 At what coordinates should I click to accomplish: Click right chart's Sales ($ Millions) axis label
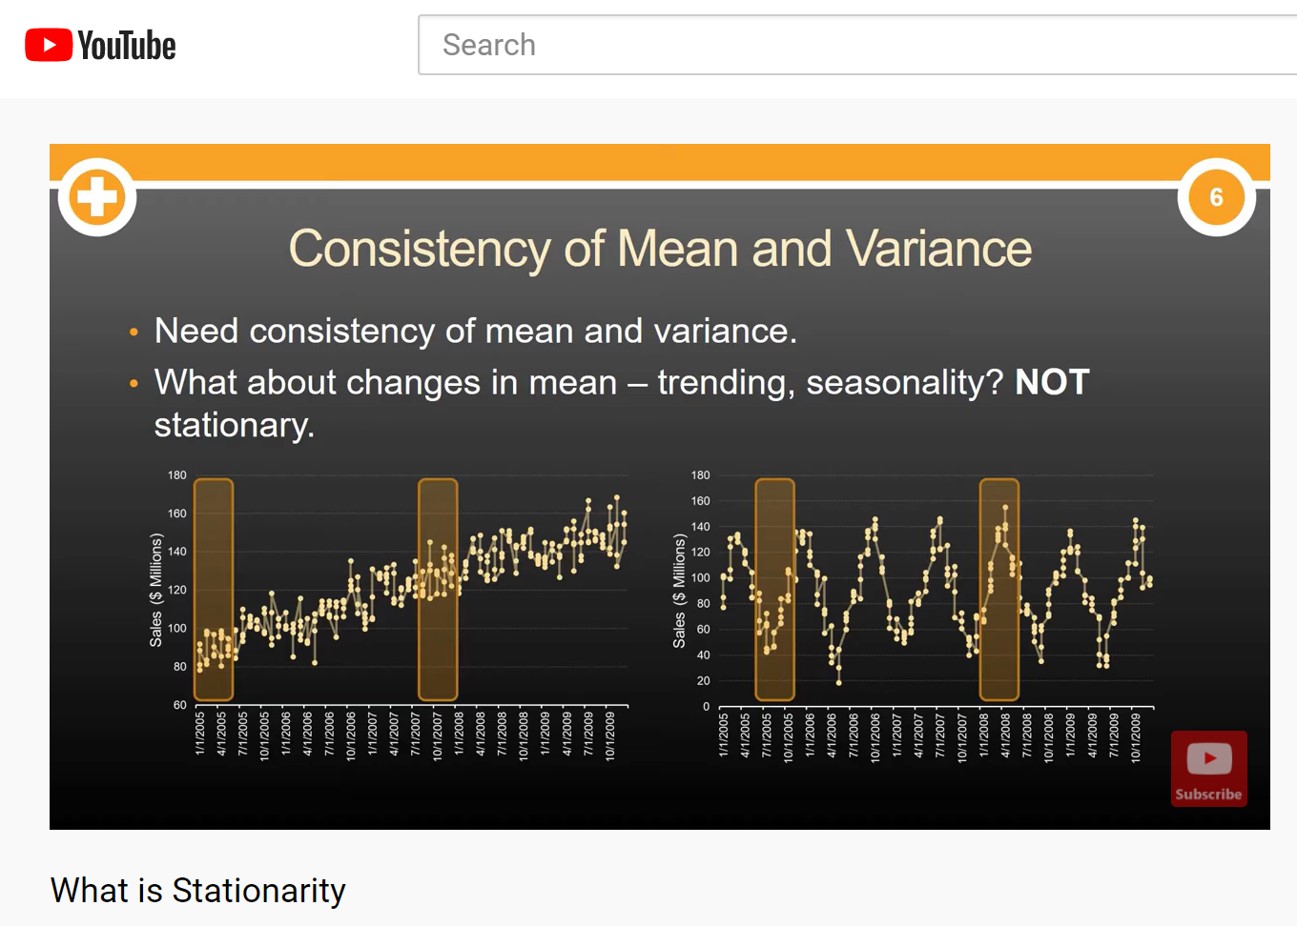680,590
